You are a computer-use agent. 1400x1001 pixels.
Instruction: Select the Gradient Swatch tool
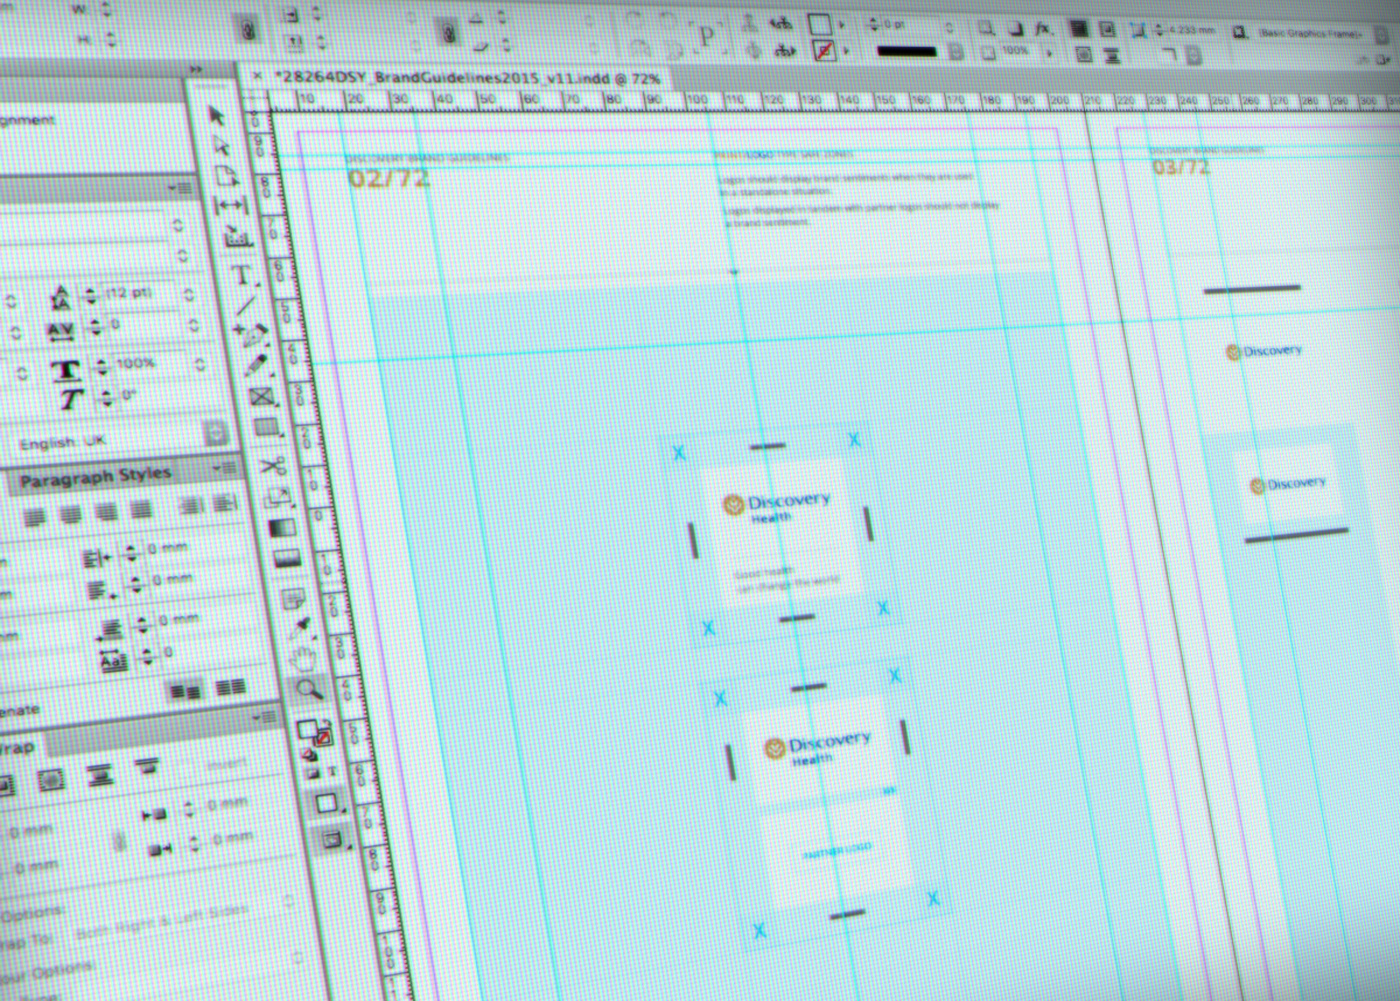coord(283,528)
